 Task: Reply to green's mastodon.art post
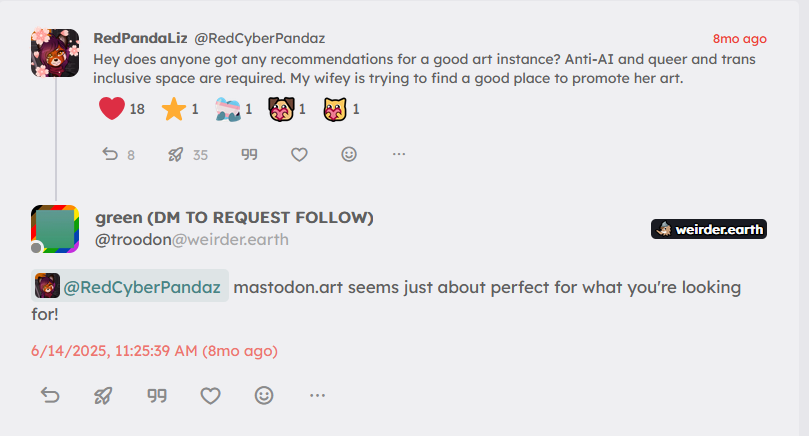50,396
